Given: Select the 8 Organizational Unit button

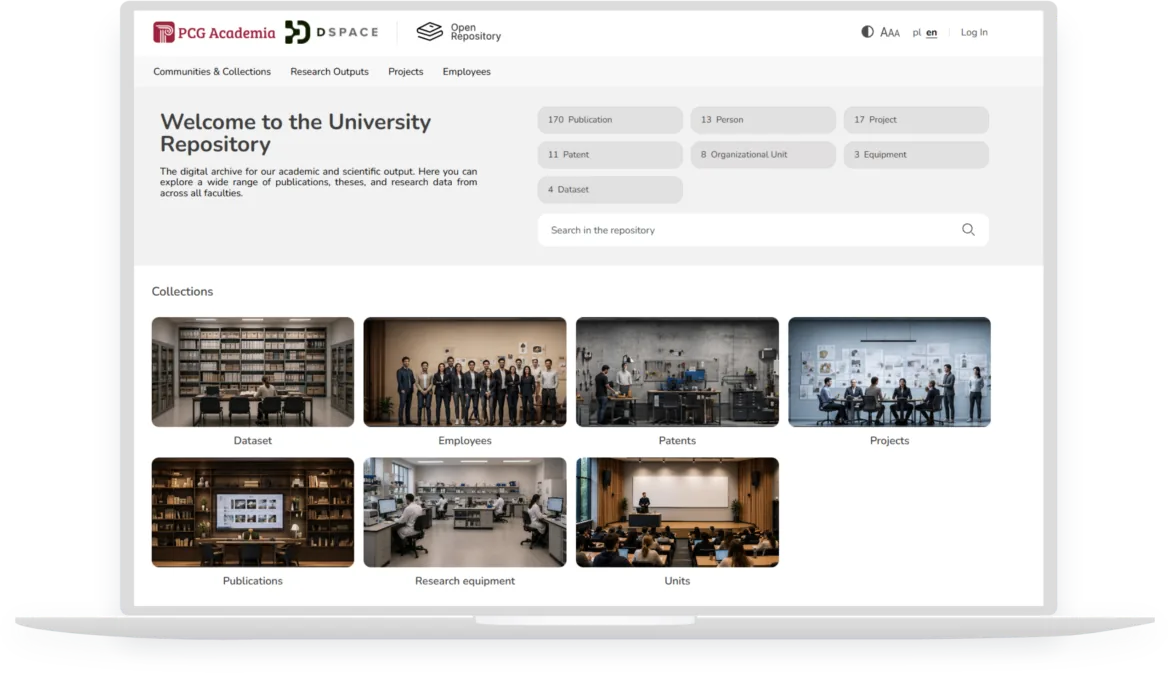Looking at the screenshot, I should tap(763, 154).
